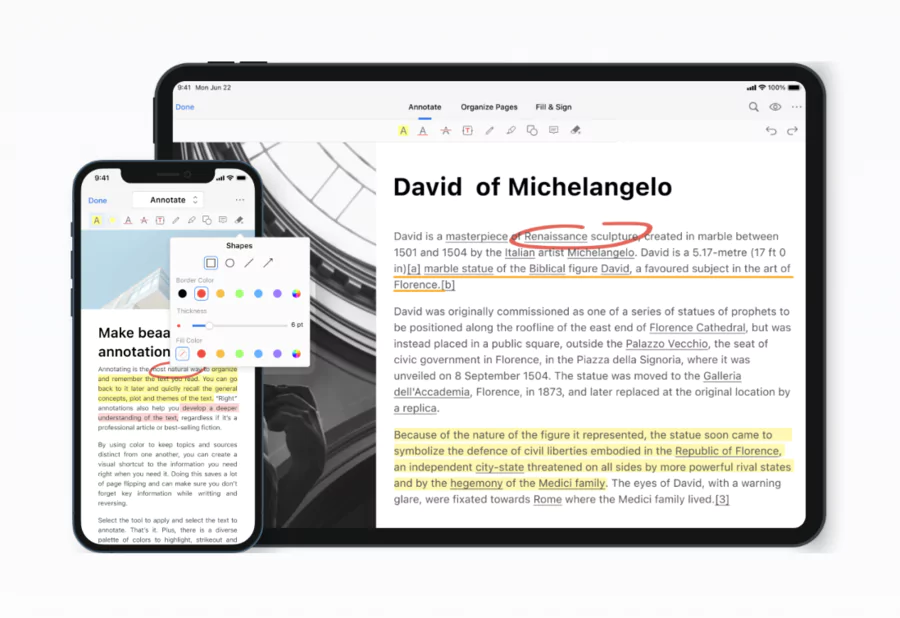Open the more options ellipsis menu

(x=797, y=107)
